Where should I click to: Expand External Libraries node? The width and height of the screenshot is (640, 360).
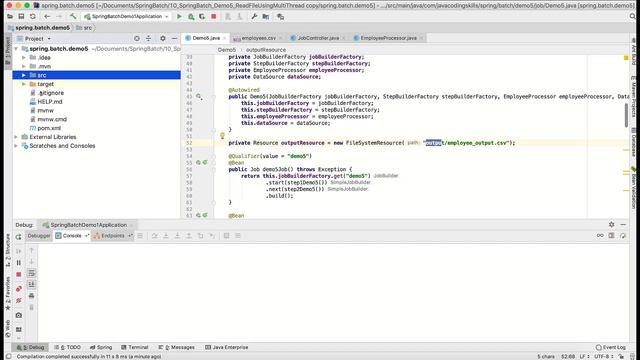click(16, 137)
